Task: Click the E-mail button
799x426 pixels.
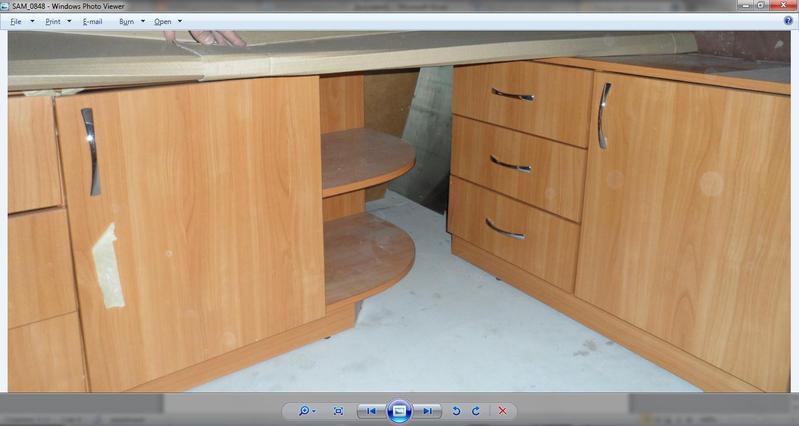Action: click(x=92, y=21)
